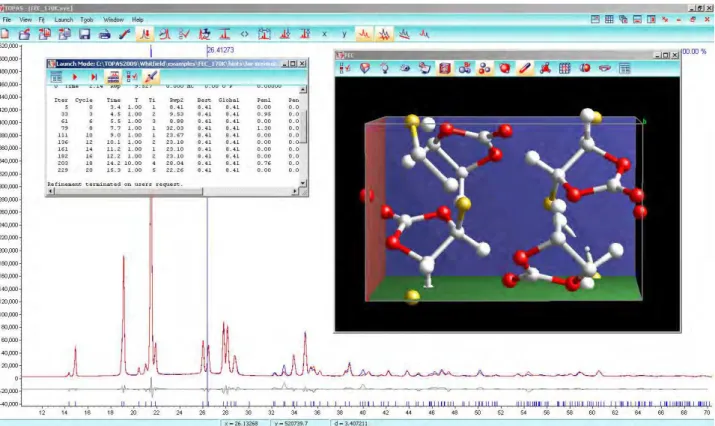The width and height of the screenshot is (715, 426).
Task: Click the Open file folder icon
Action: coord(24,34)
